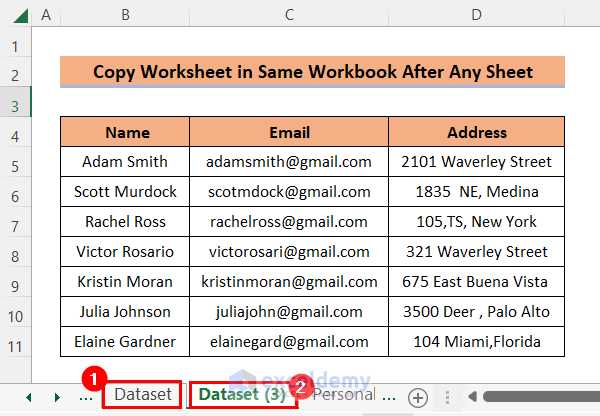This screenshot has width=600, height=416.
Task: Select cell '1835 NE, Medina'
Action: click(x=476, y=192)
